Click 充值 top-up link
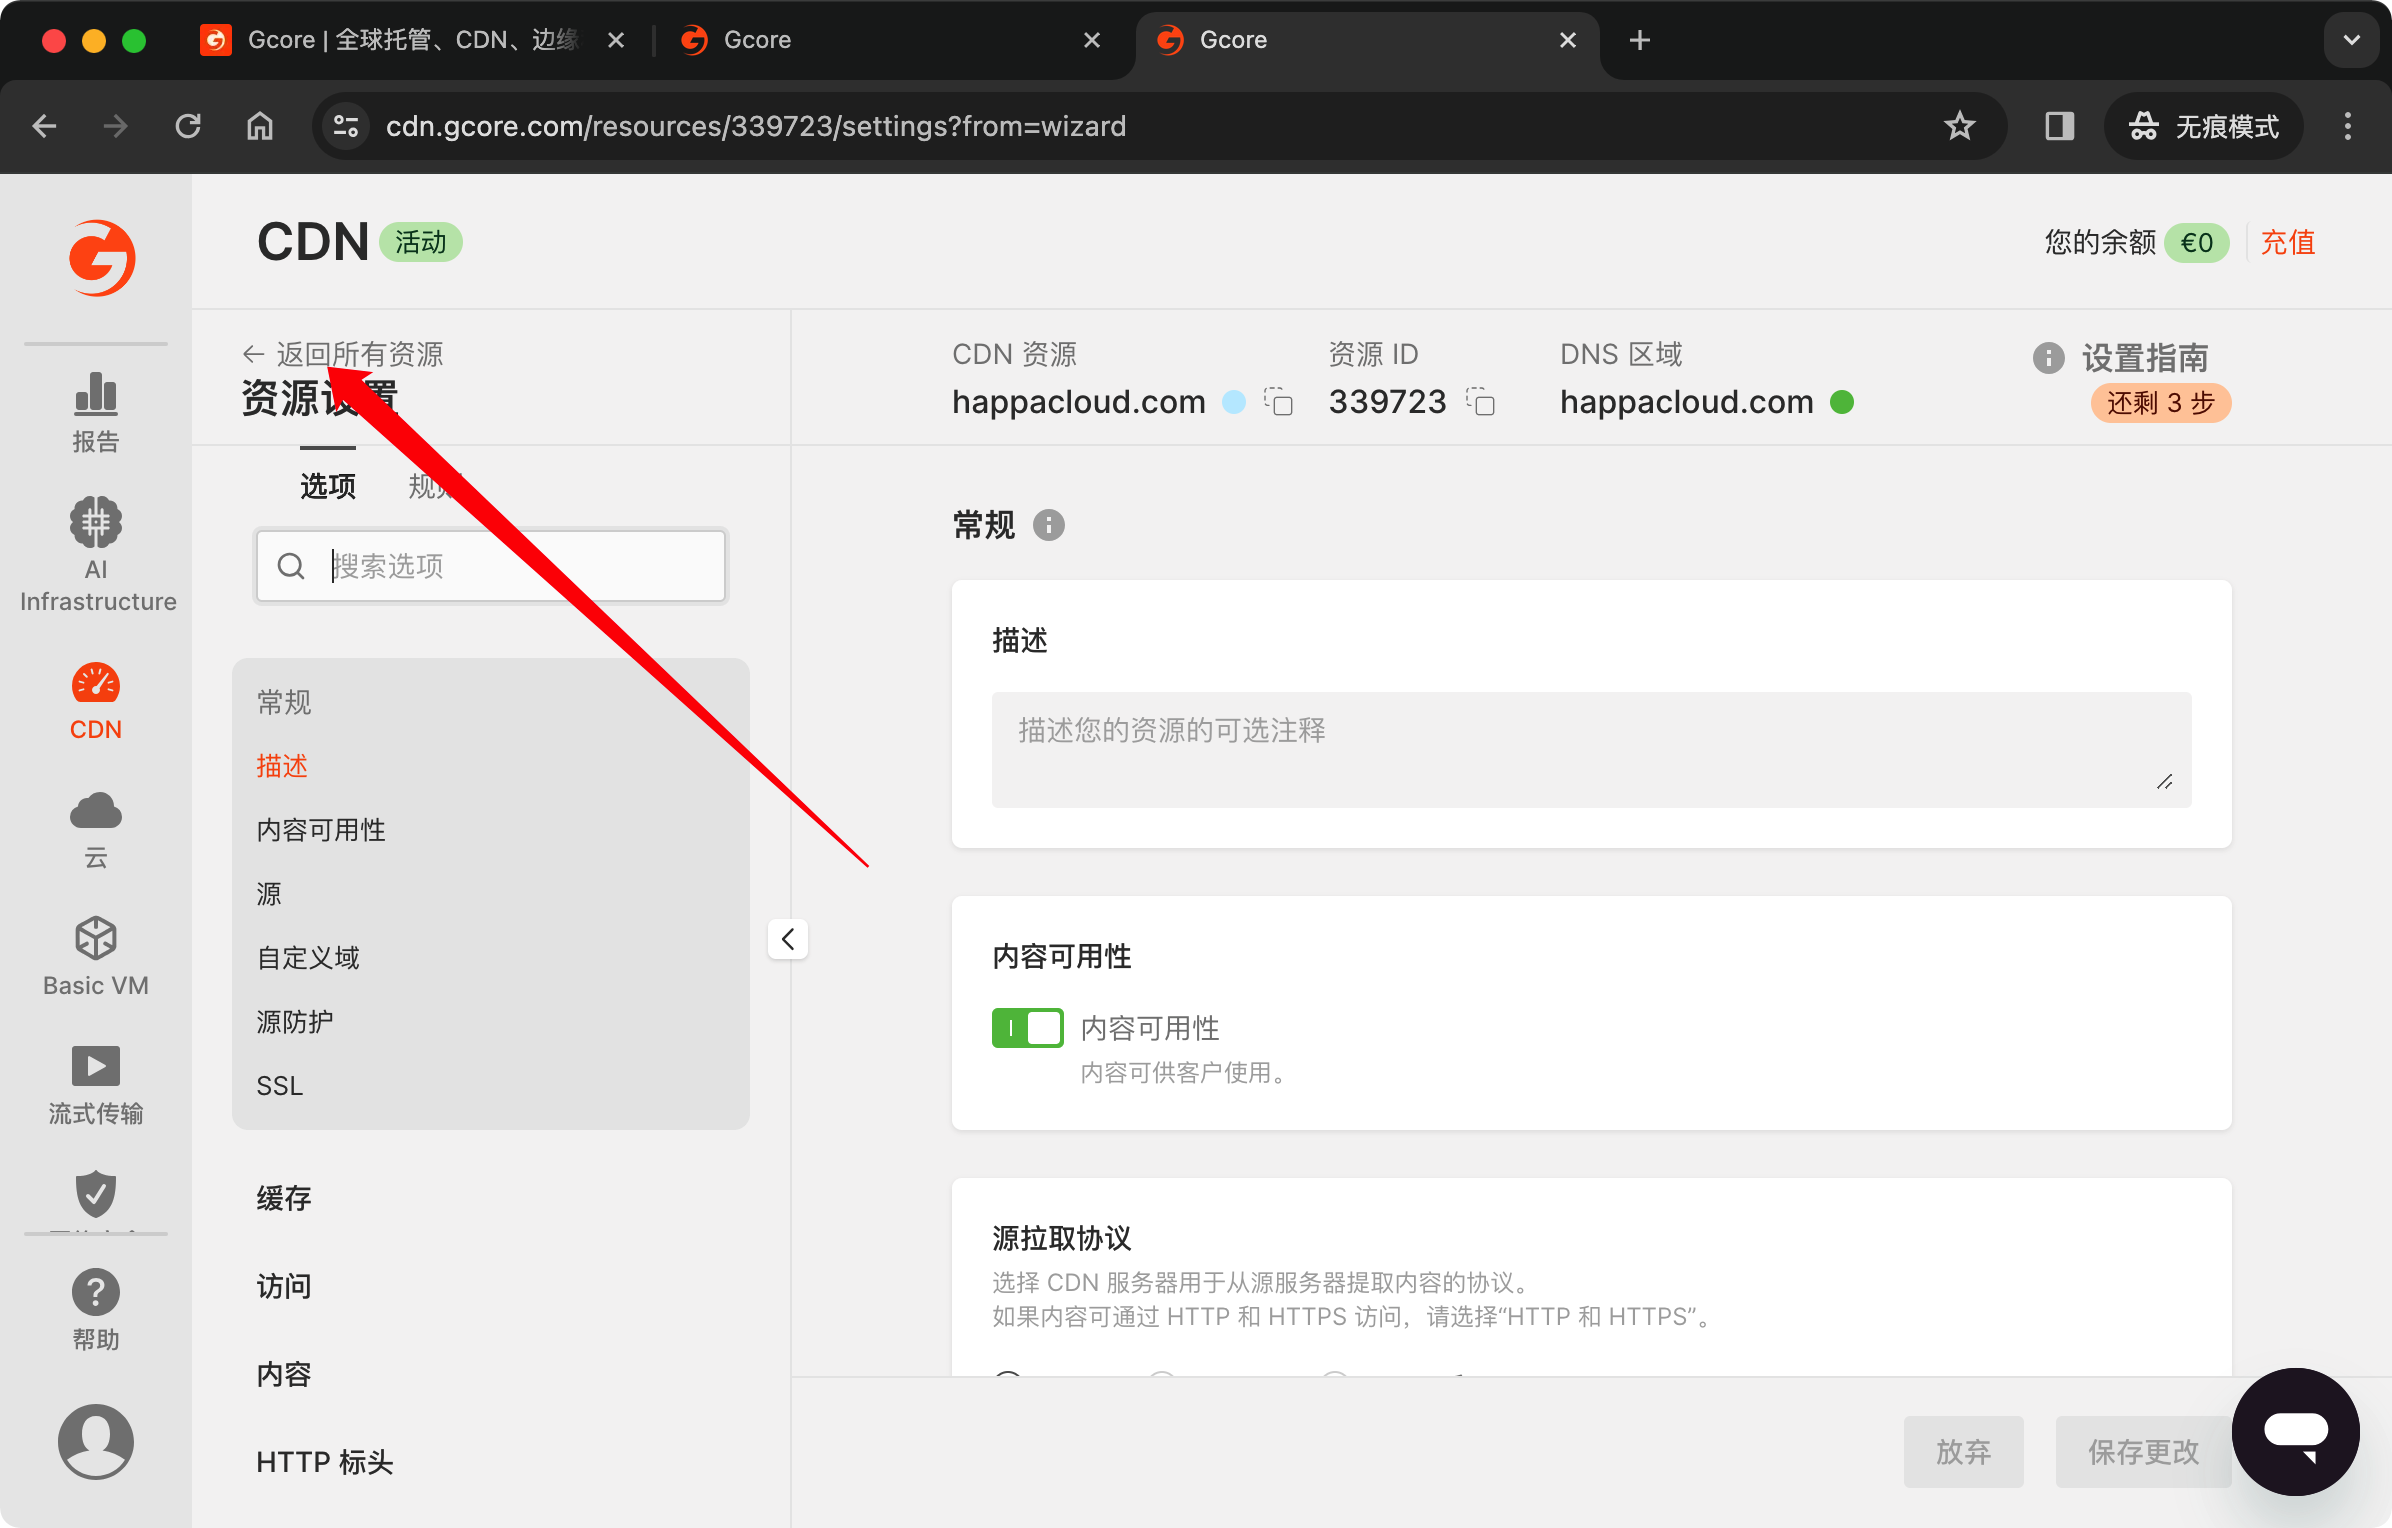This screenshot has width=2392, height=1528. (x=2288, y=242)
